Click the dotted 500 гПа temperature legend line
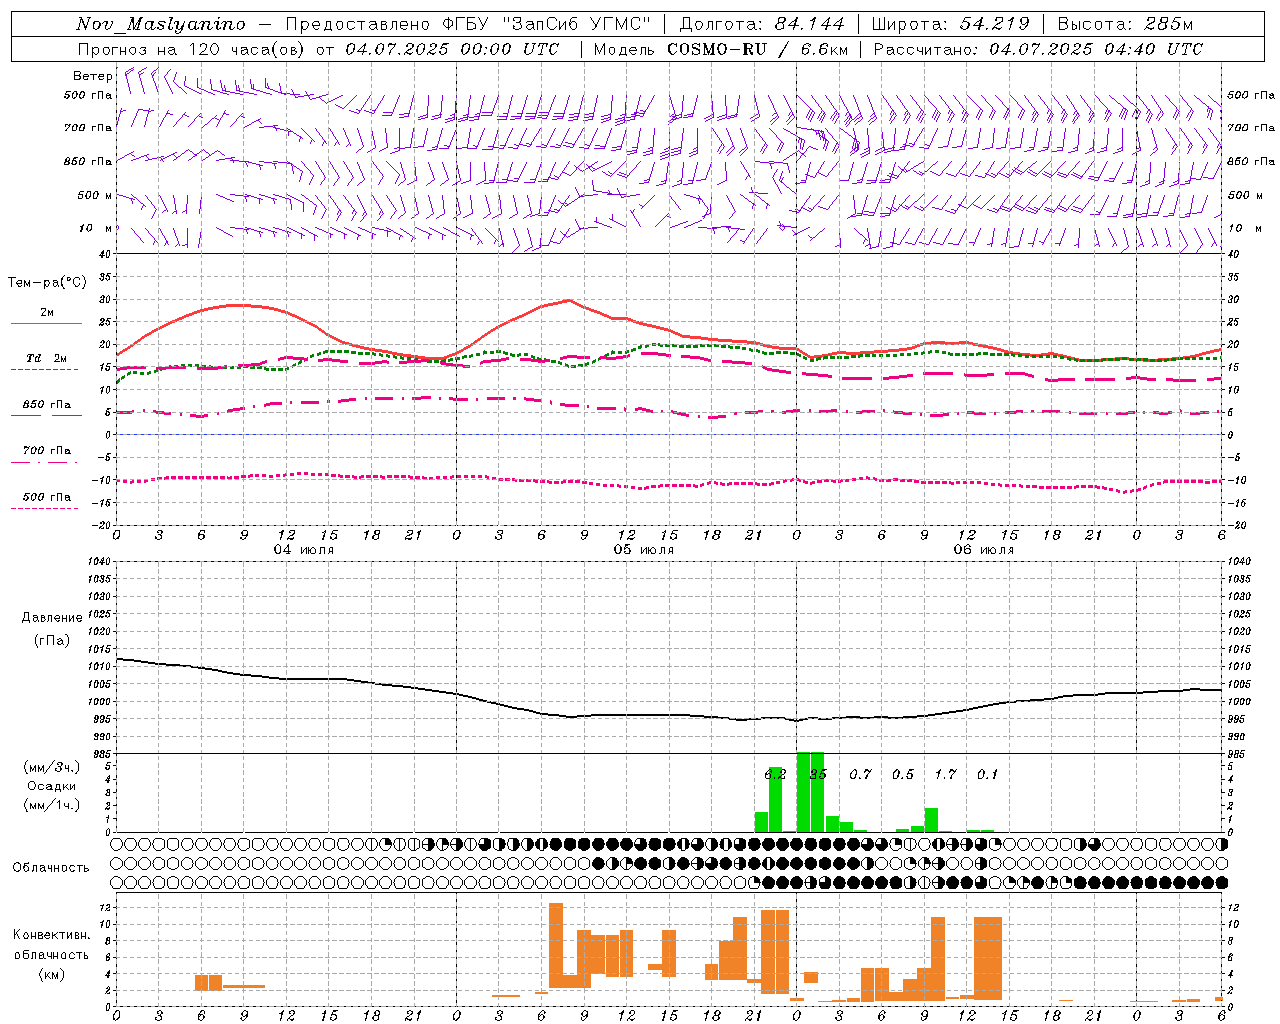The height and width of the screenshot is (1024, 1280). tap(44, 509)
